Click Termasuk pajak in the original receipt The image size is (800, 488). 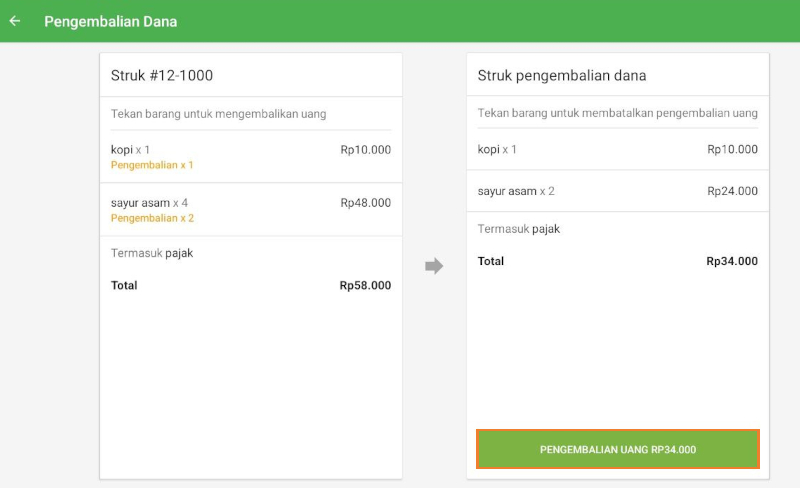[x=152, y=254]
